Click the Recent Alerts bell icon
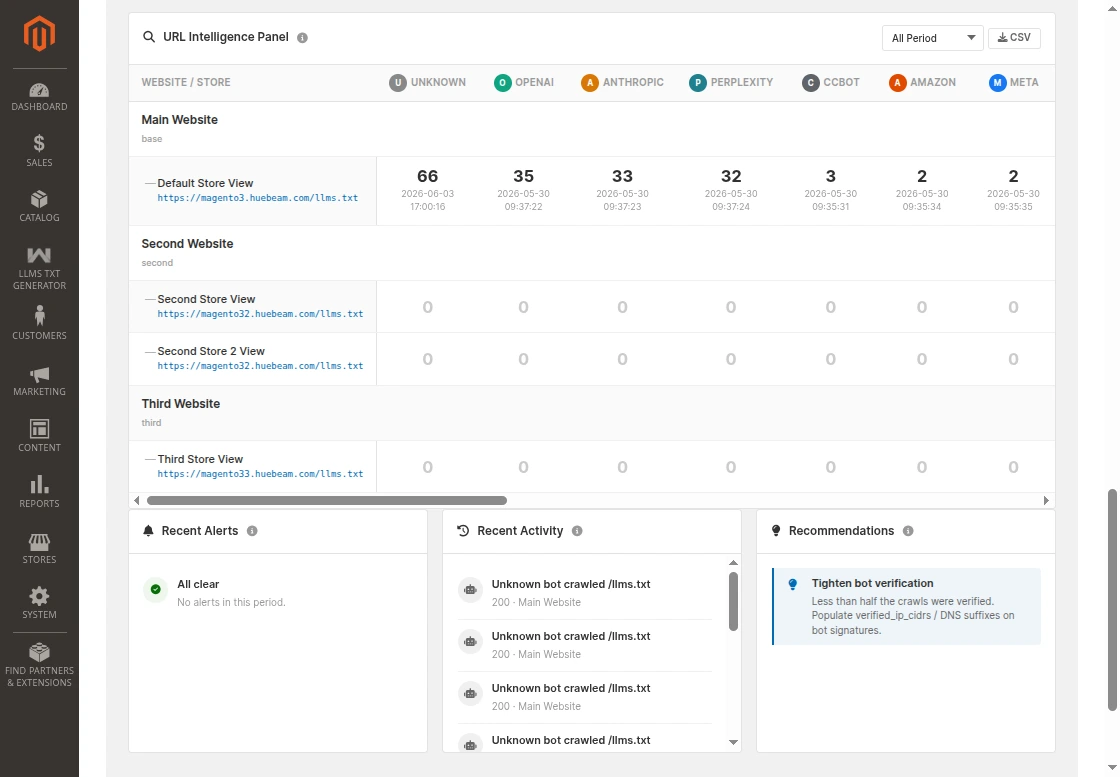 click(149, 531)
